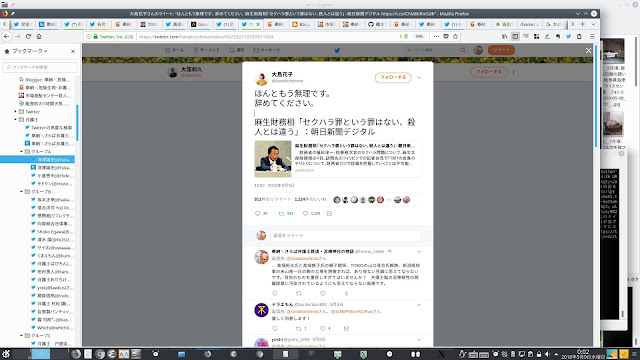Bookmark this page with the star icon

(455, 36)
